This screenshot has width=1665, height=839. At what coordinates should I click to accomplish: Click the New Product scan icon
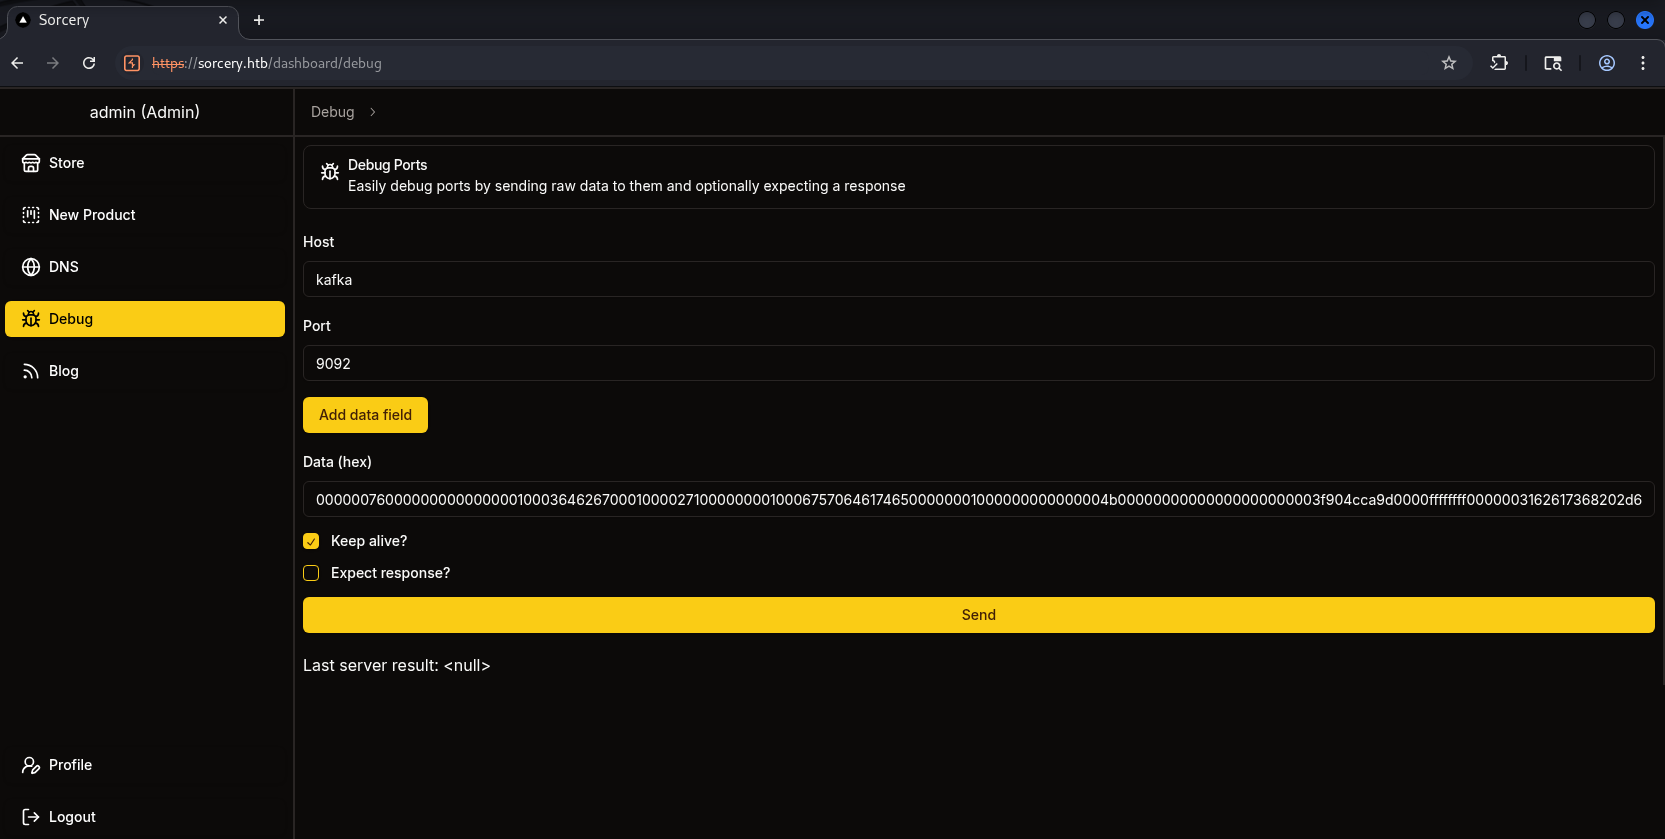pos(31,215)
